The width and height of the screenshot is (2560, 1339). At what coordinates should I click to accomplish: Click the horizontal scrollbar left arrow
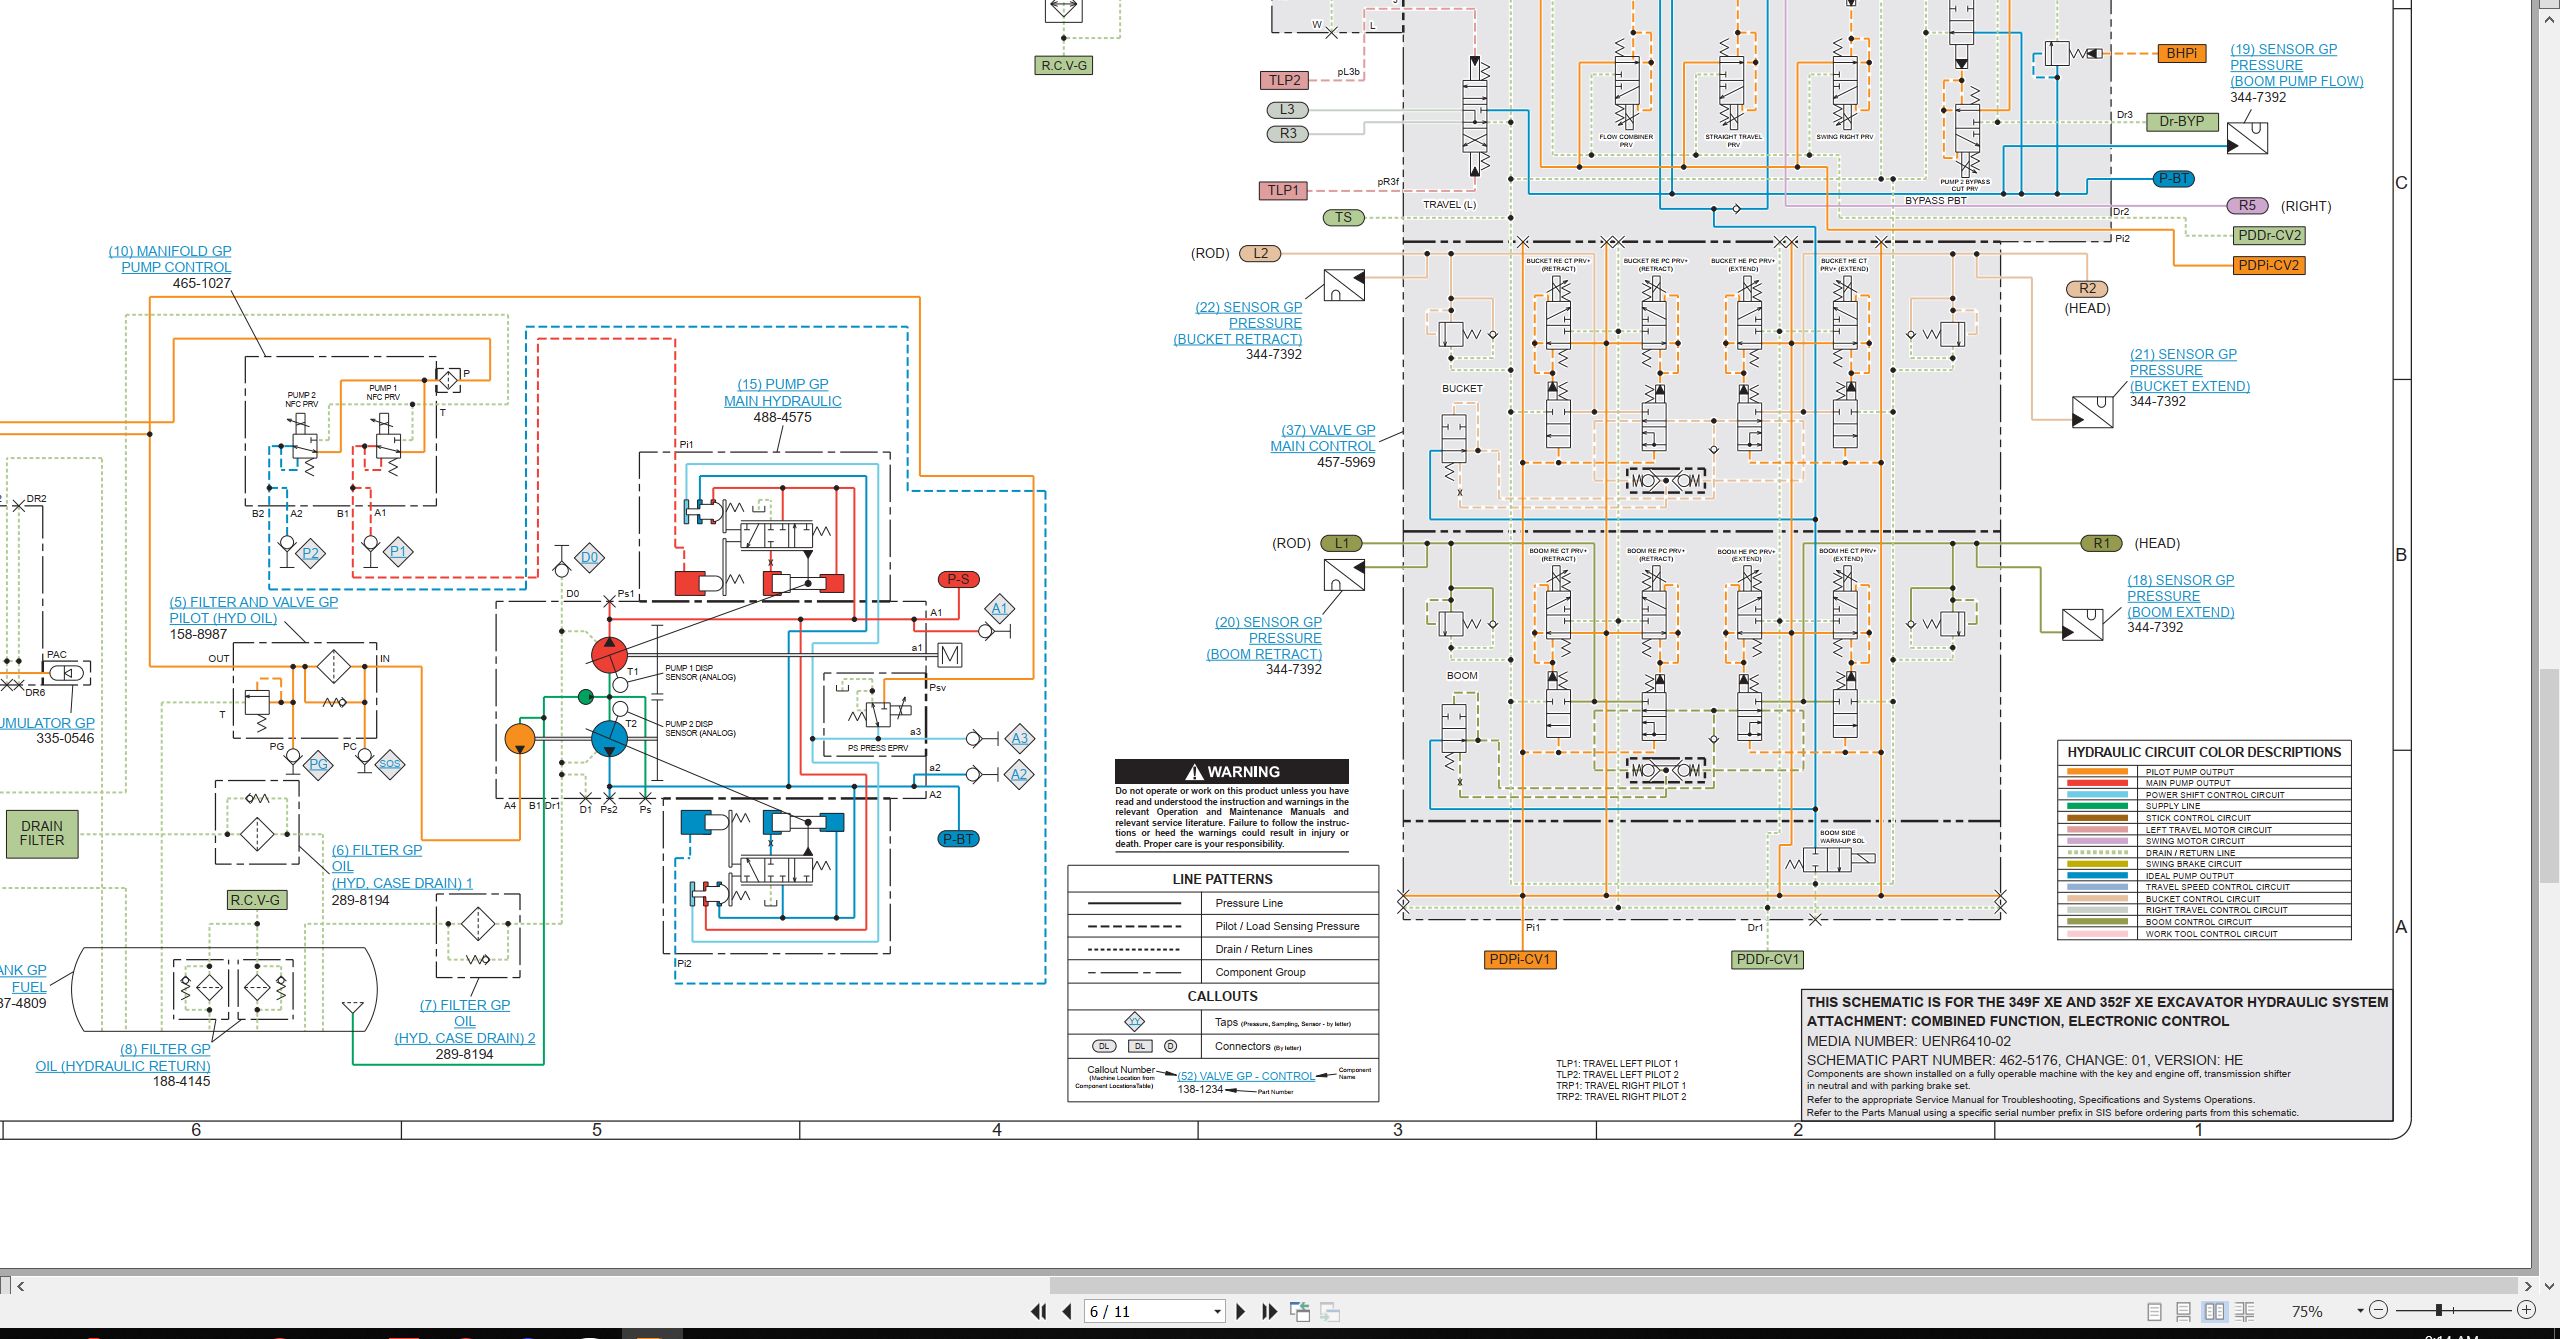click(x=20, y=1286)
